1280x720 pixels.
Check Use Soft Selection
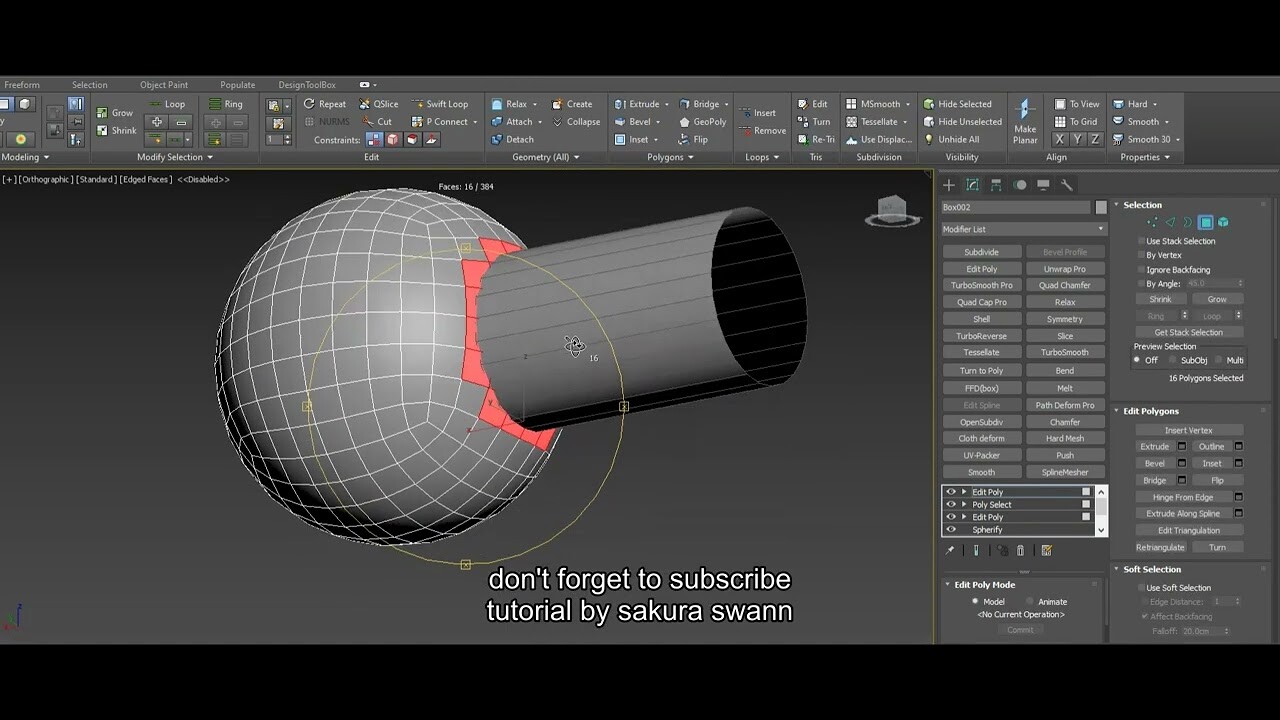click(x=1142, y=587)
